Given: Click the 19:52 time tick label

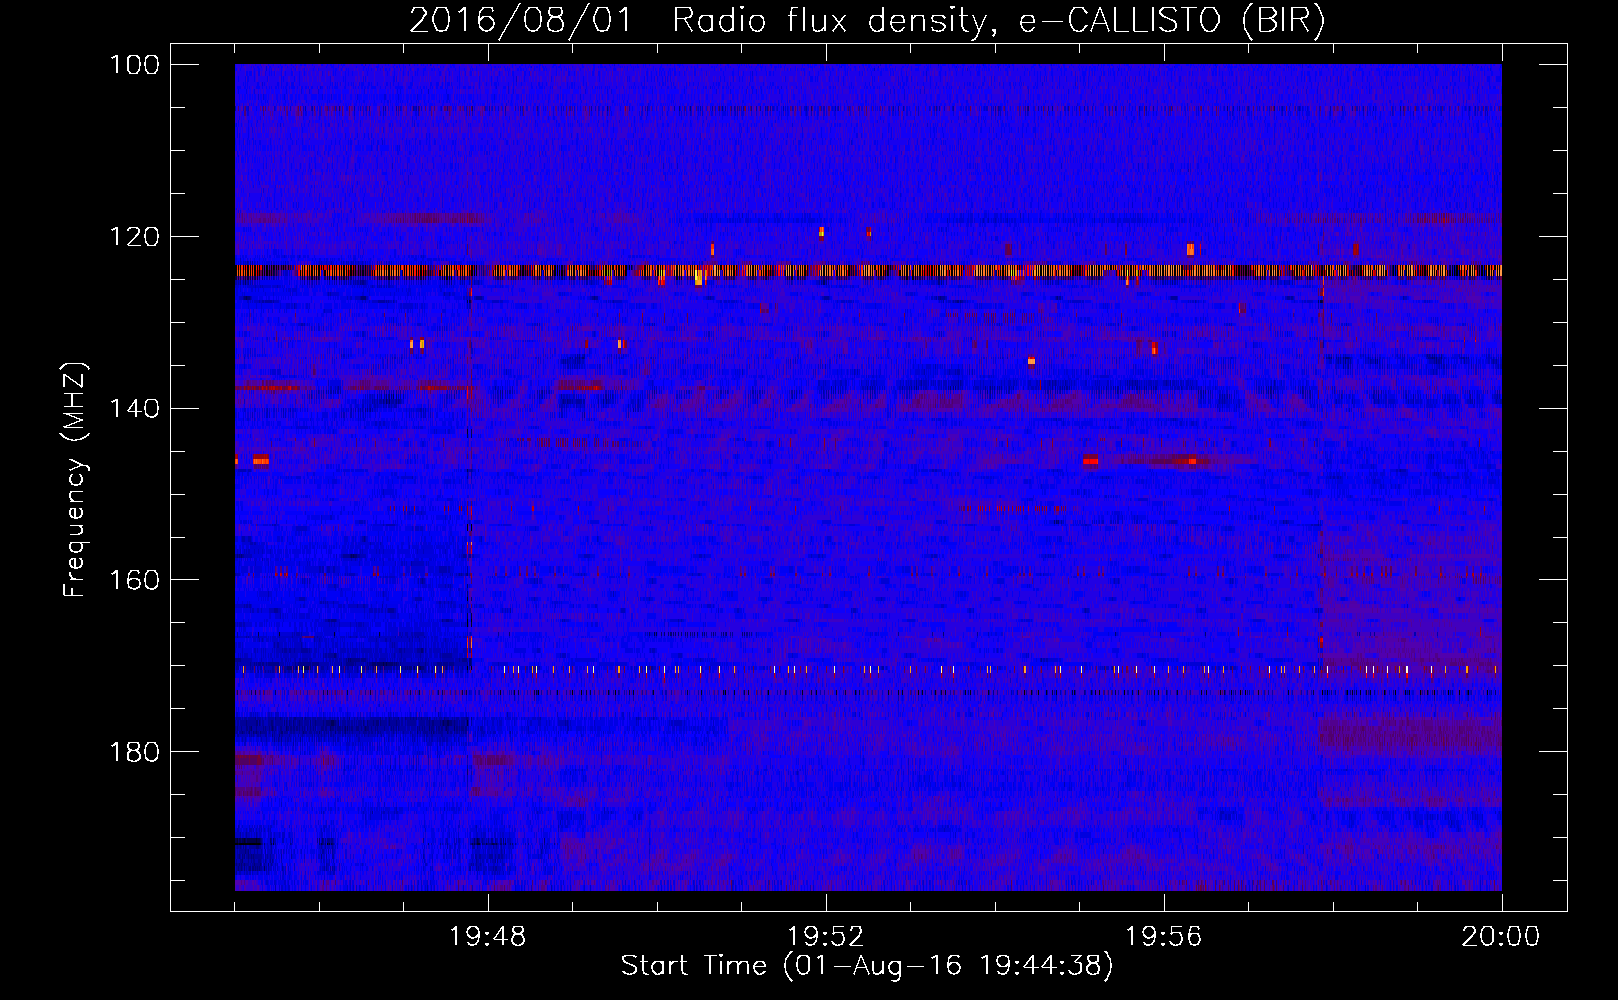Looking at the screenshot, I should point(826,936).
